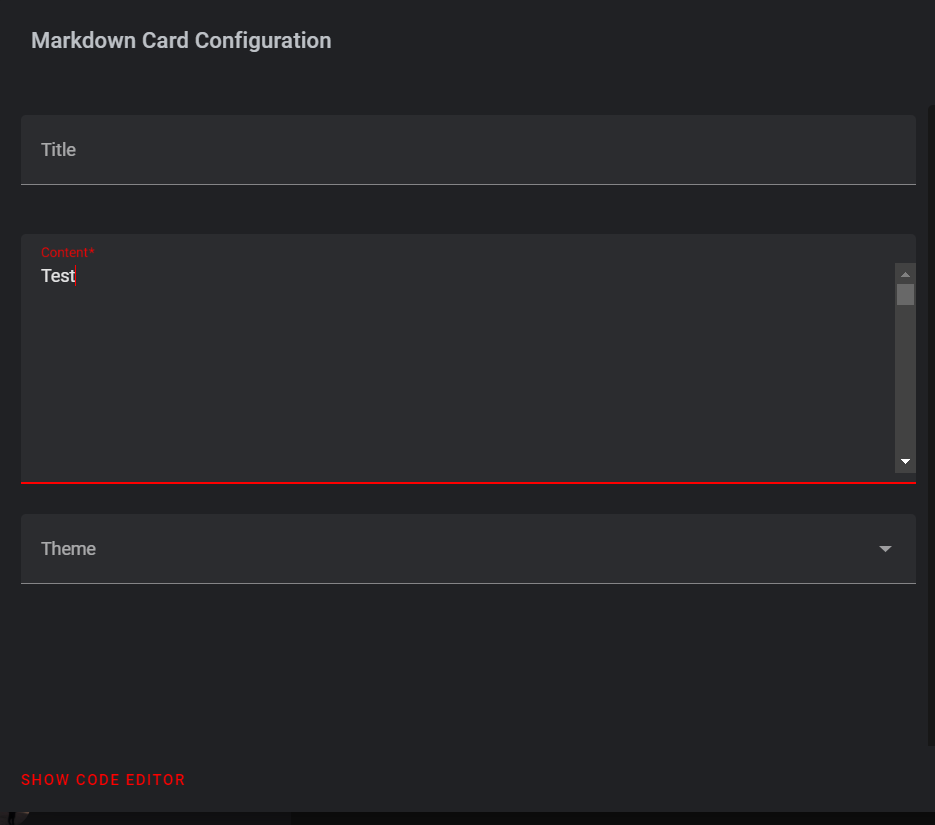The width and height of the screenshot is (935, 825).
Task: Click SHOW CODE EDITOR at the bottom
Action: click(103, 780)
